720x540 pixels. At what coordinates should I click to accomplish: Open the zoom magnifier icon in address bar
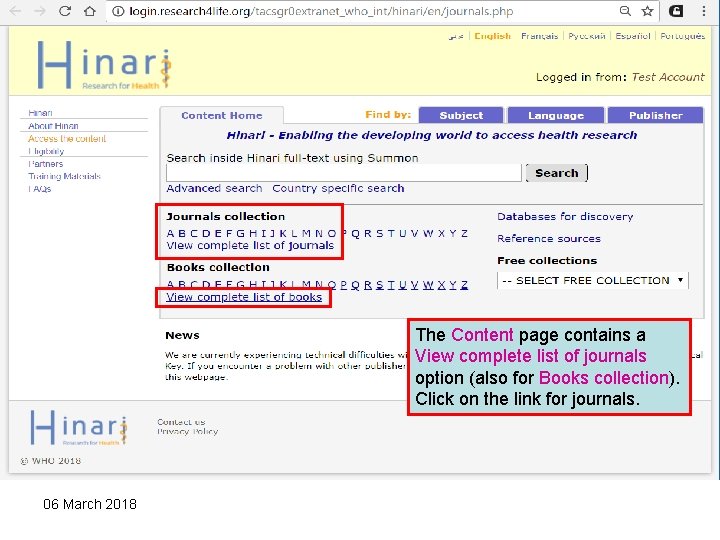click(x=625, y=11)
